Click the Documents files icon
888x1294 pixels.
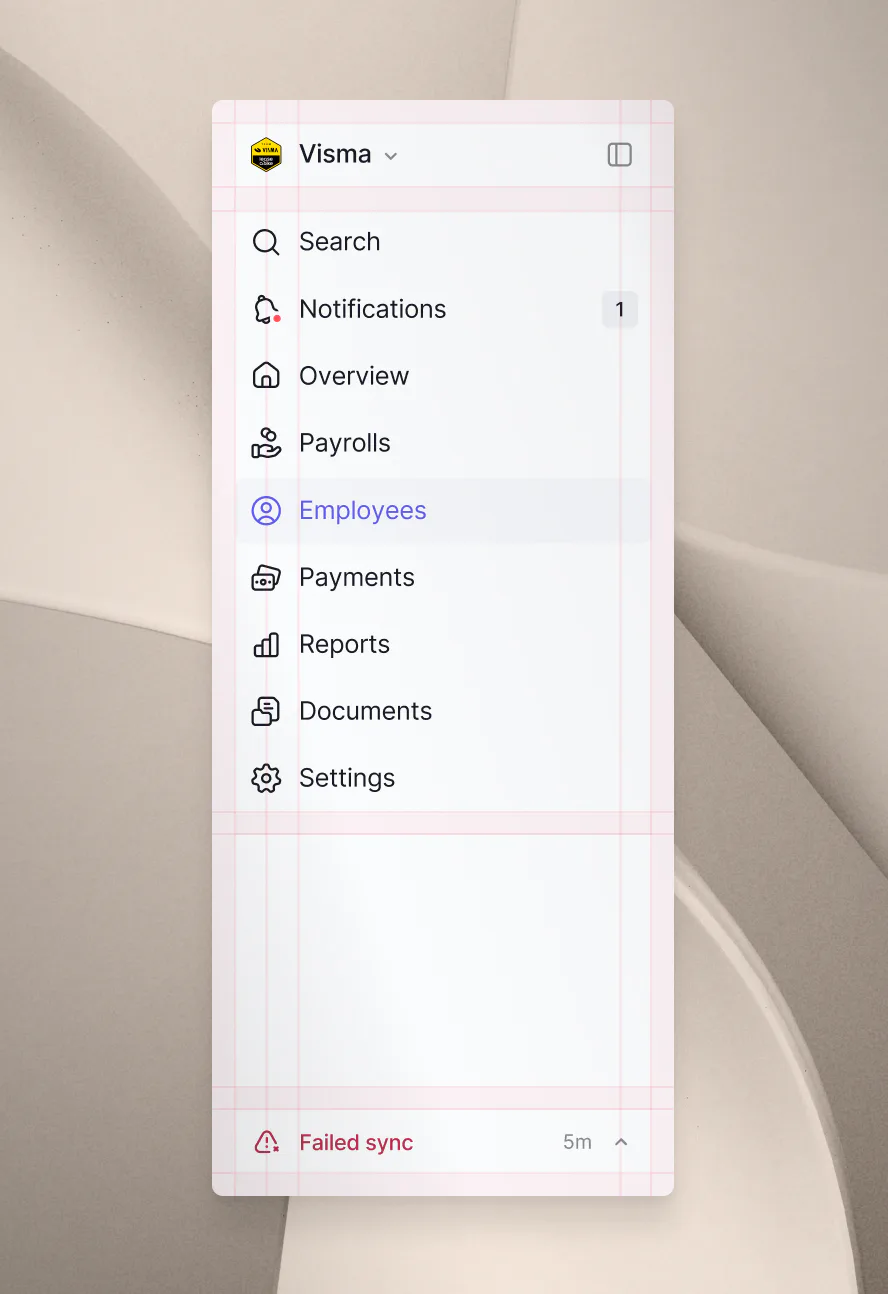[266, 711]
